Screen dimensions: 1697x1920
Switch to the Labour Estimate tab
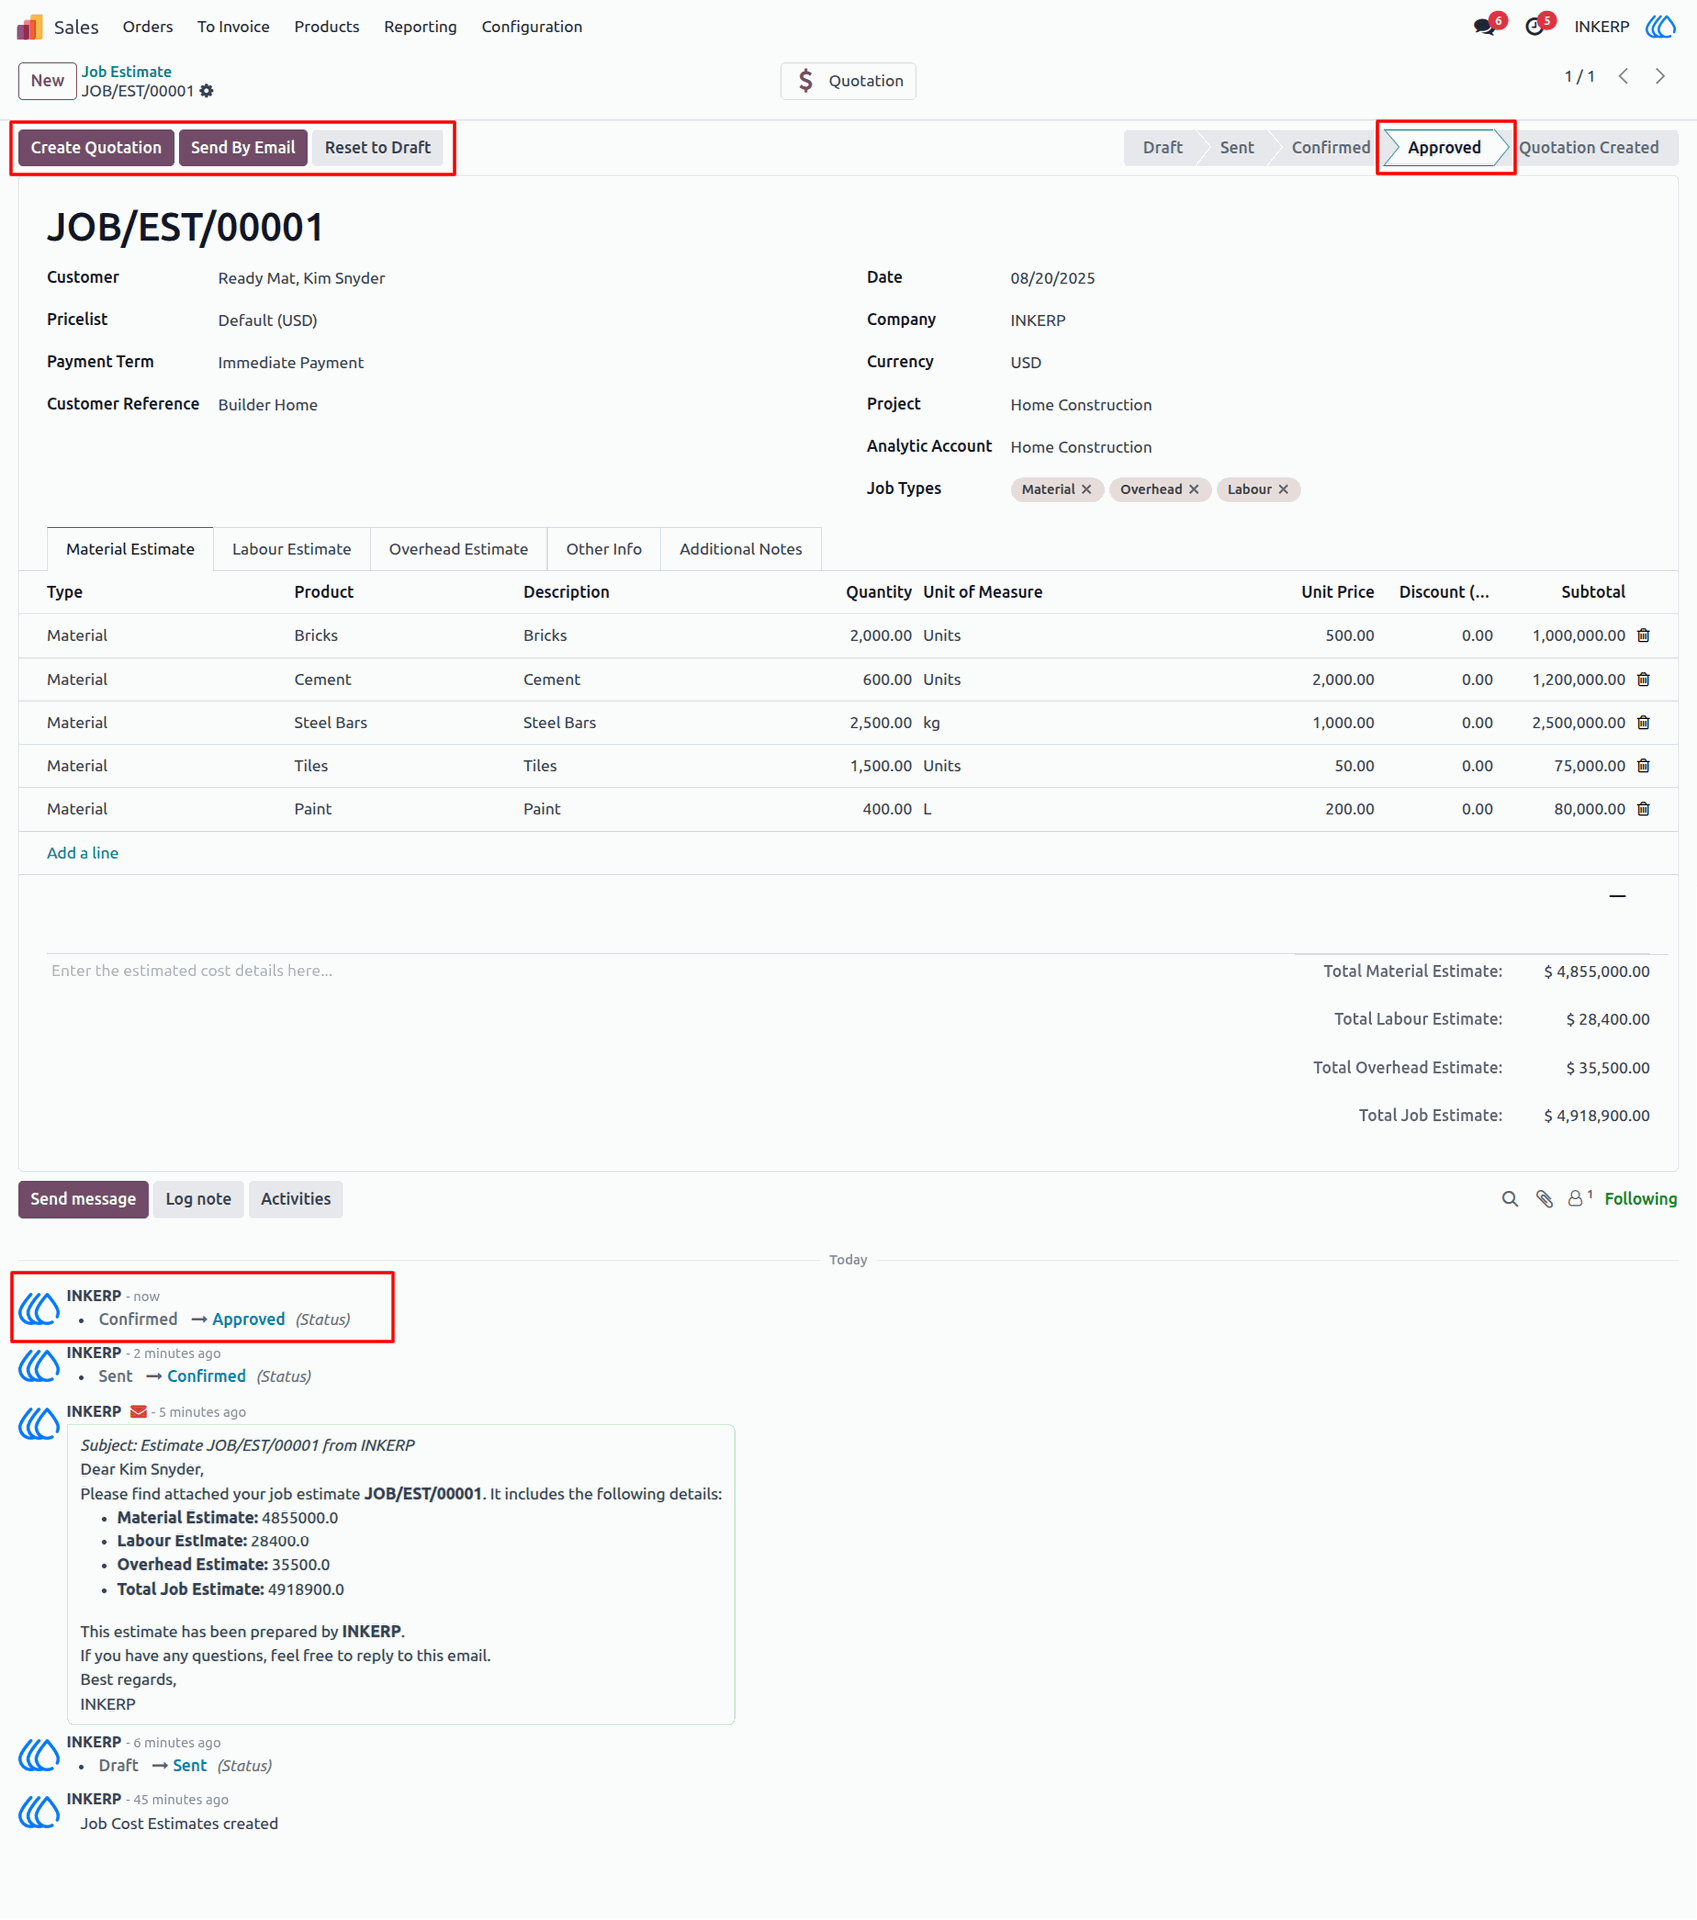[291, 549]
